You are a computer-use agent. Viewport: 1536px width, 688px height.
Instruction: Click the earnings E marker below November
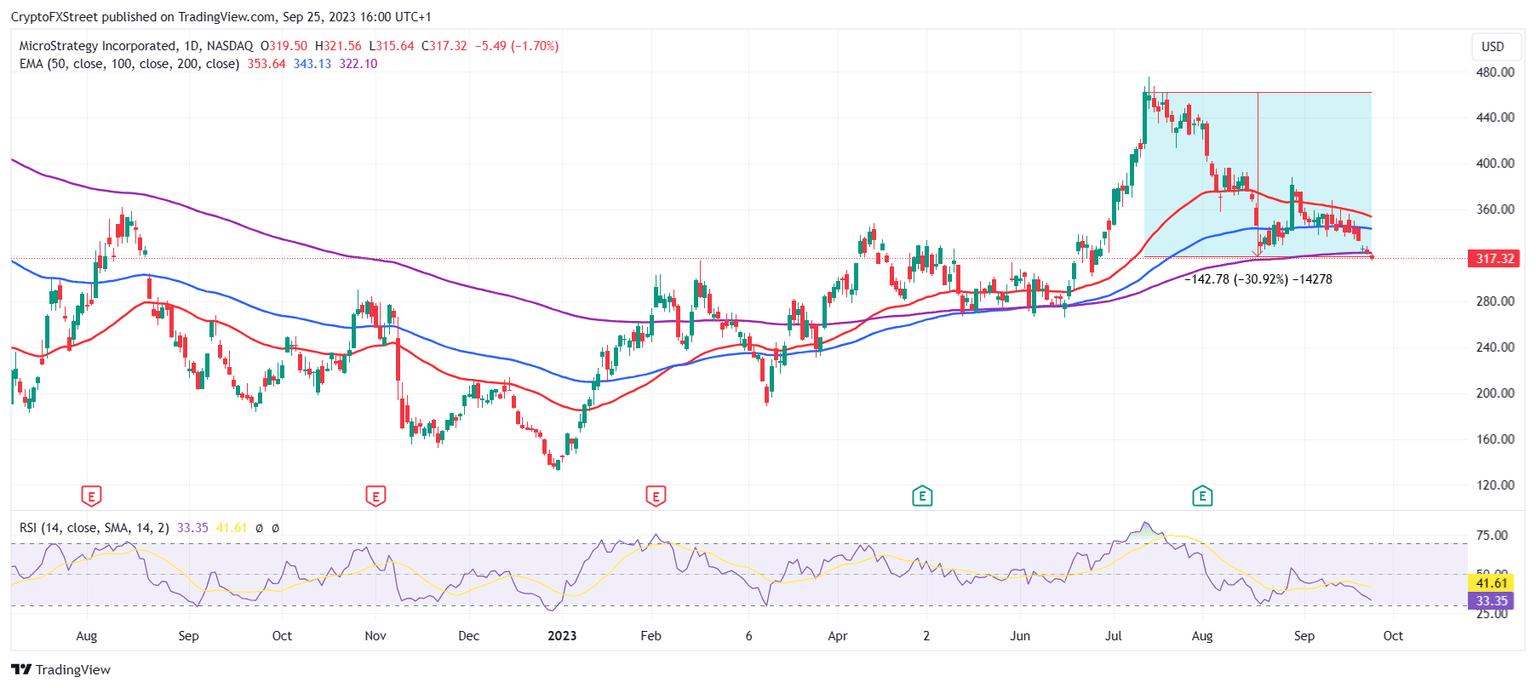[x=376, y=495]
